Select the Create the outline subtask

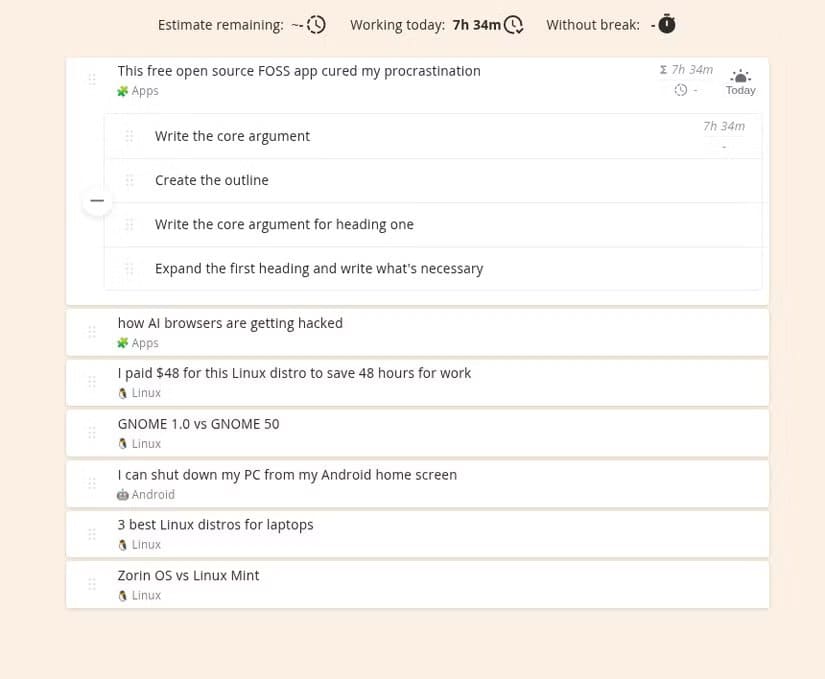click(212, 180)
